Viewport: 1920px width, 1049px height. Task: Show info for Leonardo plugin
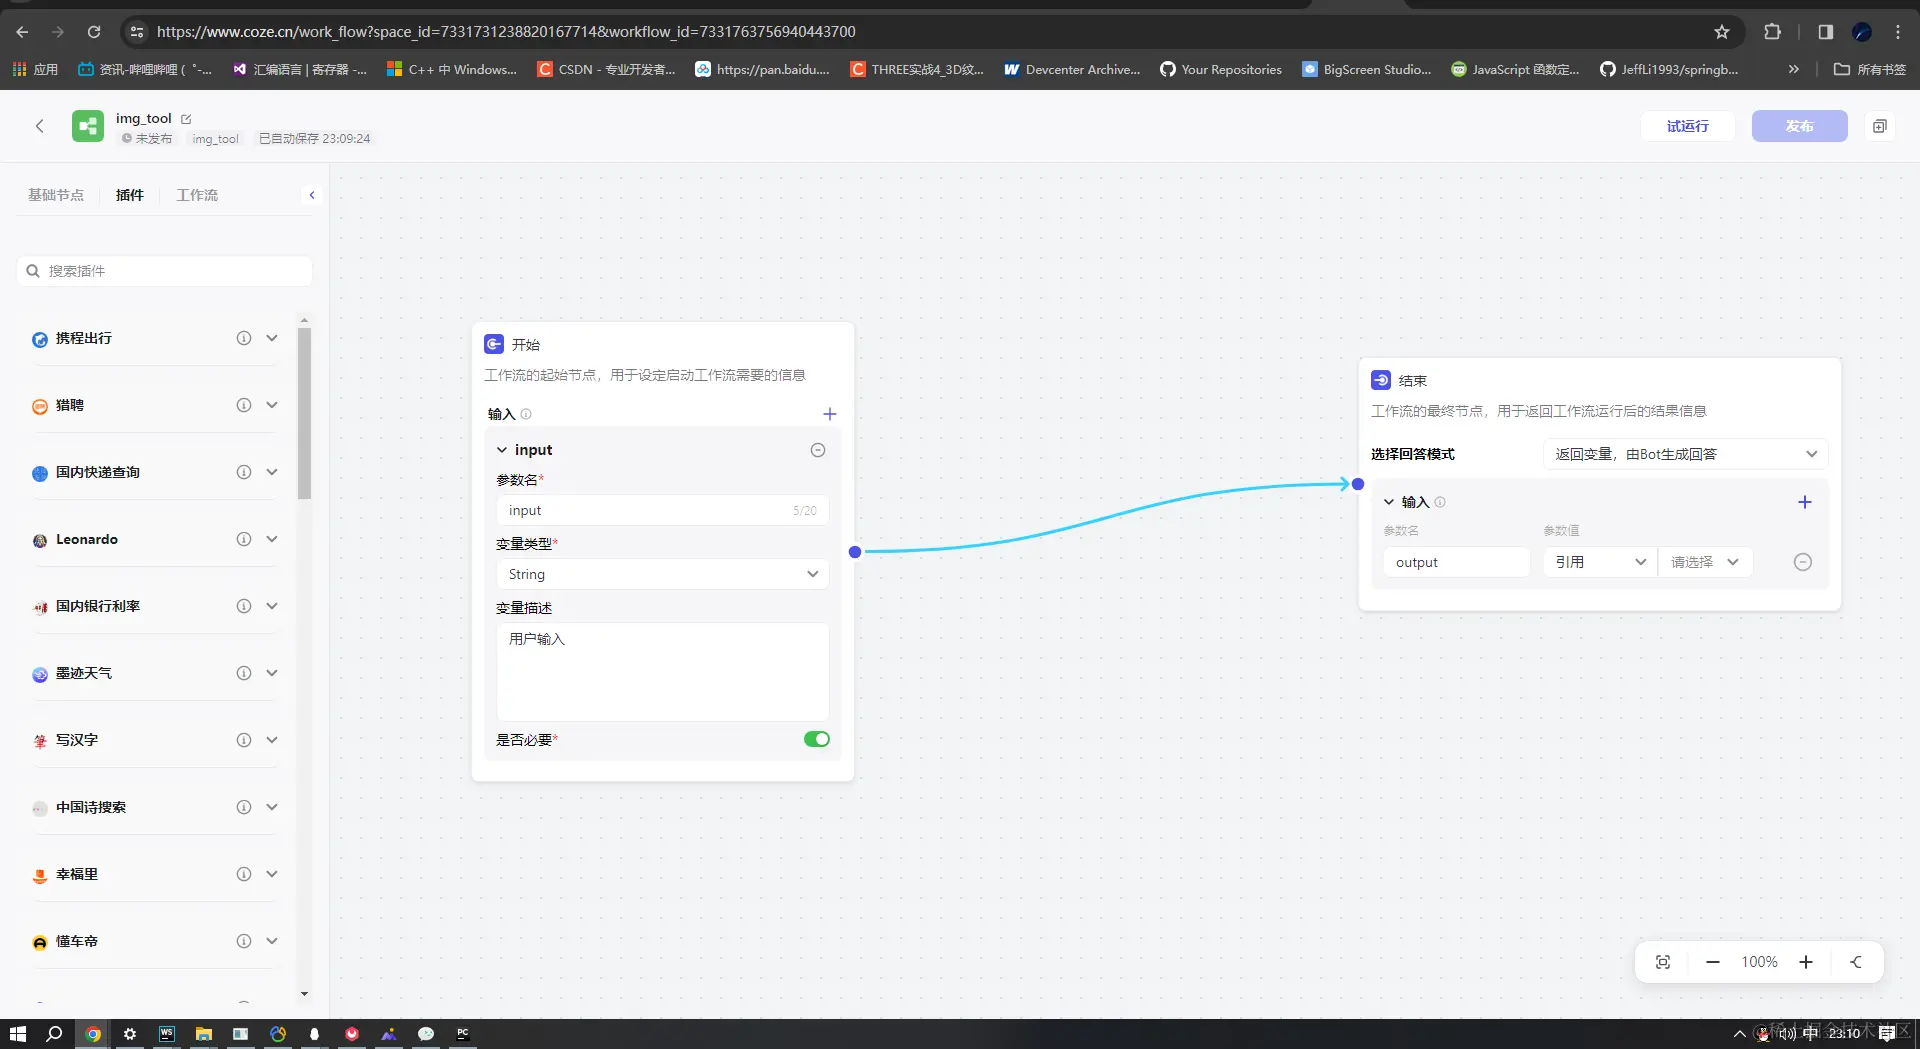click(x=243, y=539)
